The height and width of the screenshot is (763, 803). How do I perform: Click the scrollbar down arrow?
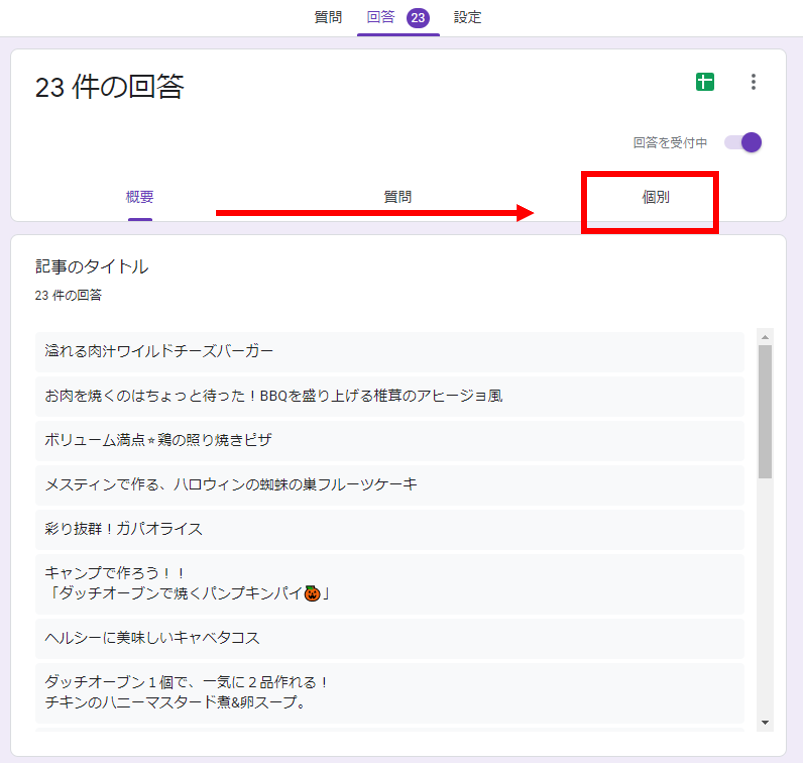coord(765,721)
